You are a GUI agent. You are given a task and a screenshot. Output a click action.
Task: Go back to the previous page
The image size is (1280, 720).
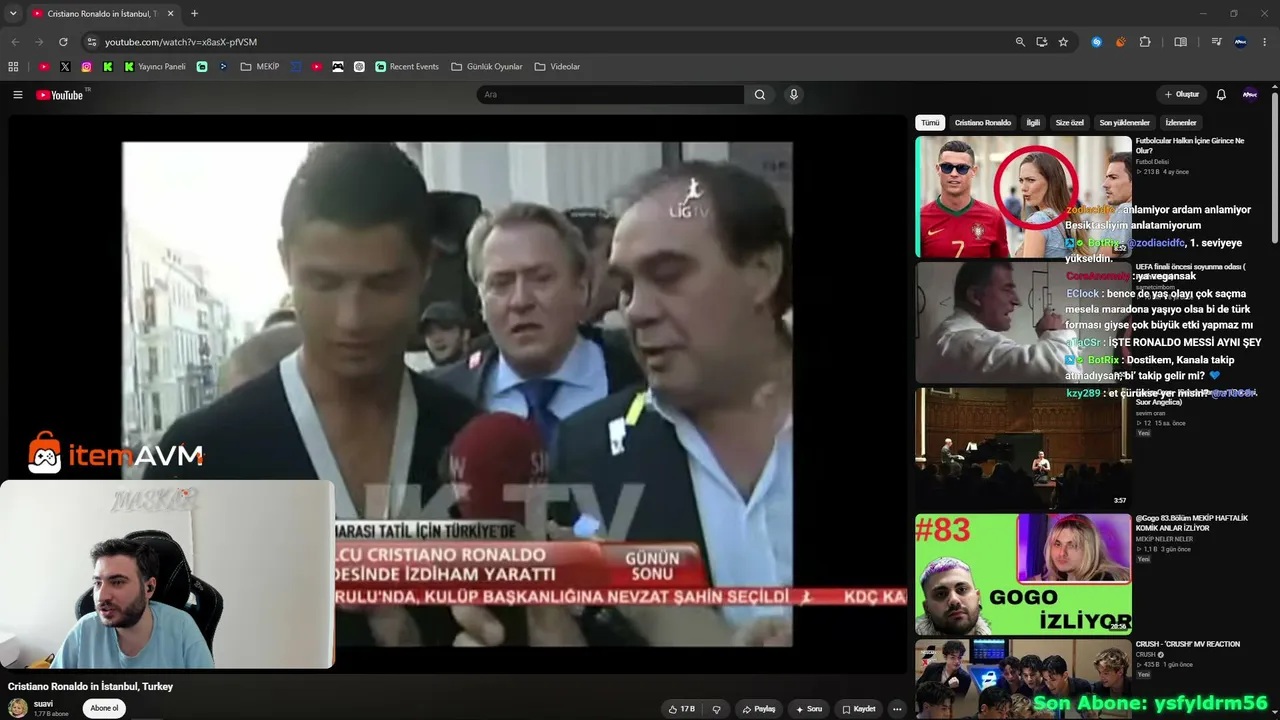click(x=15, y=42)
